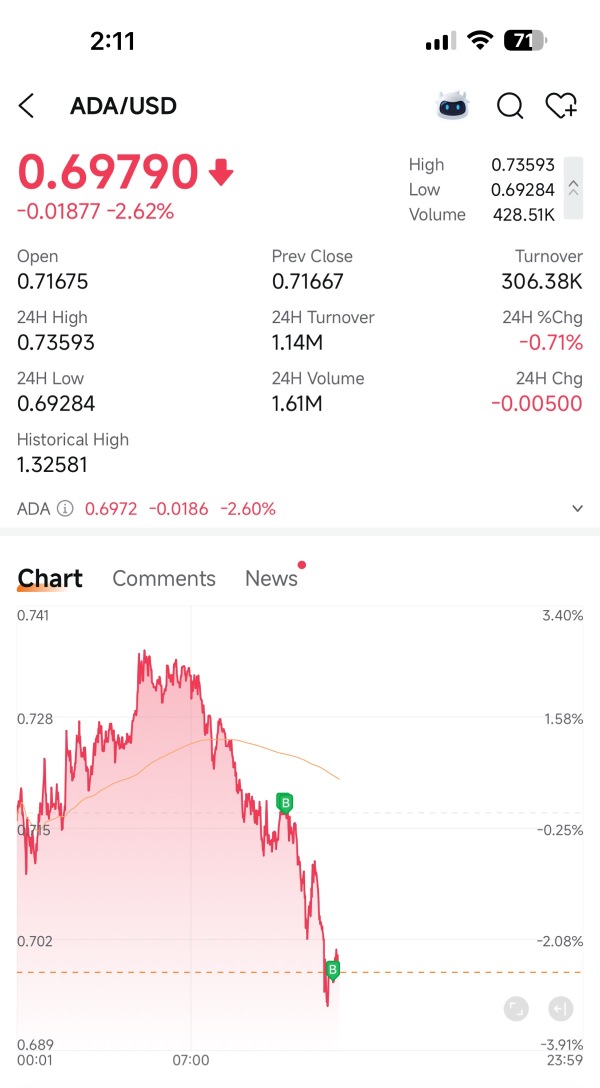The image size is (600, 1088).
Task: Expand the ADA quote row chevron
Action: (x=577, y=509)
